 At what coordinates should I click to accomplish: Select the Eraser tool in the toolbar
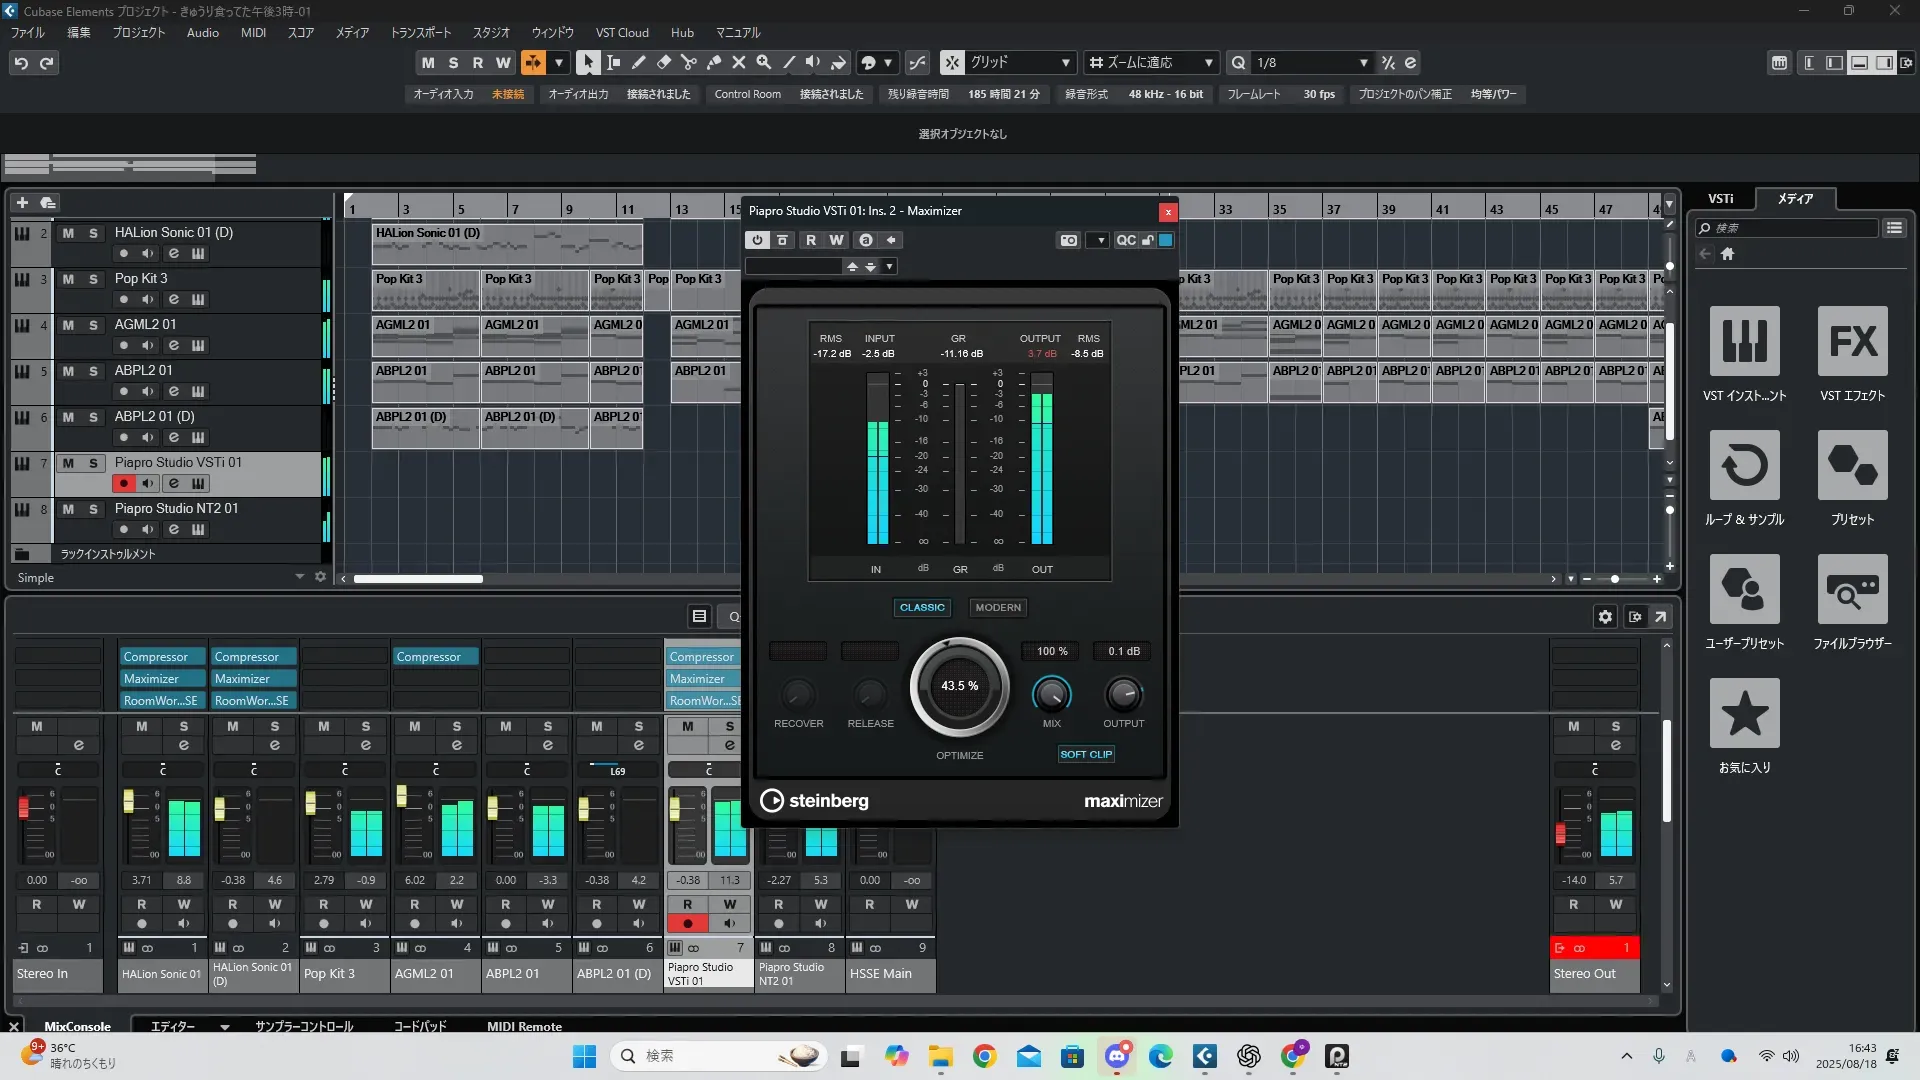coord(663,63)
